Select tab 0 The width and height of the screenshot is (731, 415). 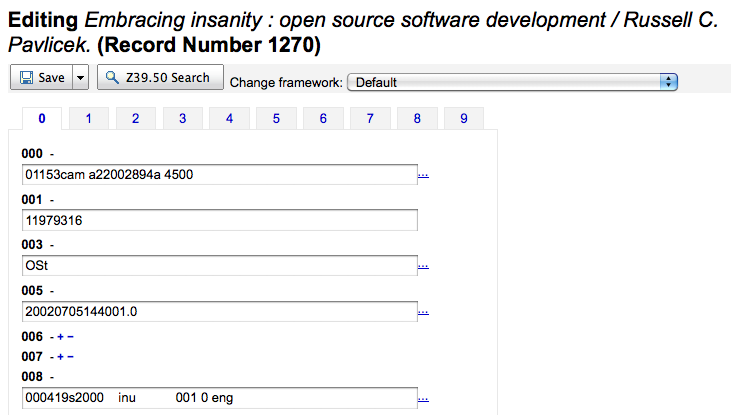[x=42, y=119]
